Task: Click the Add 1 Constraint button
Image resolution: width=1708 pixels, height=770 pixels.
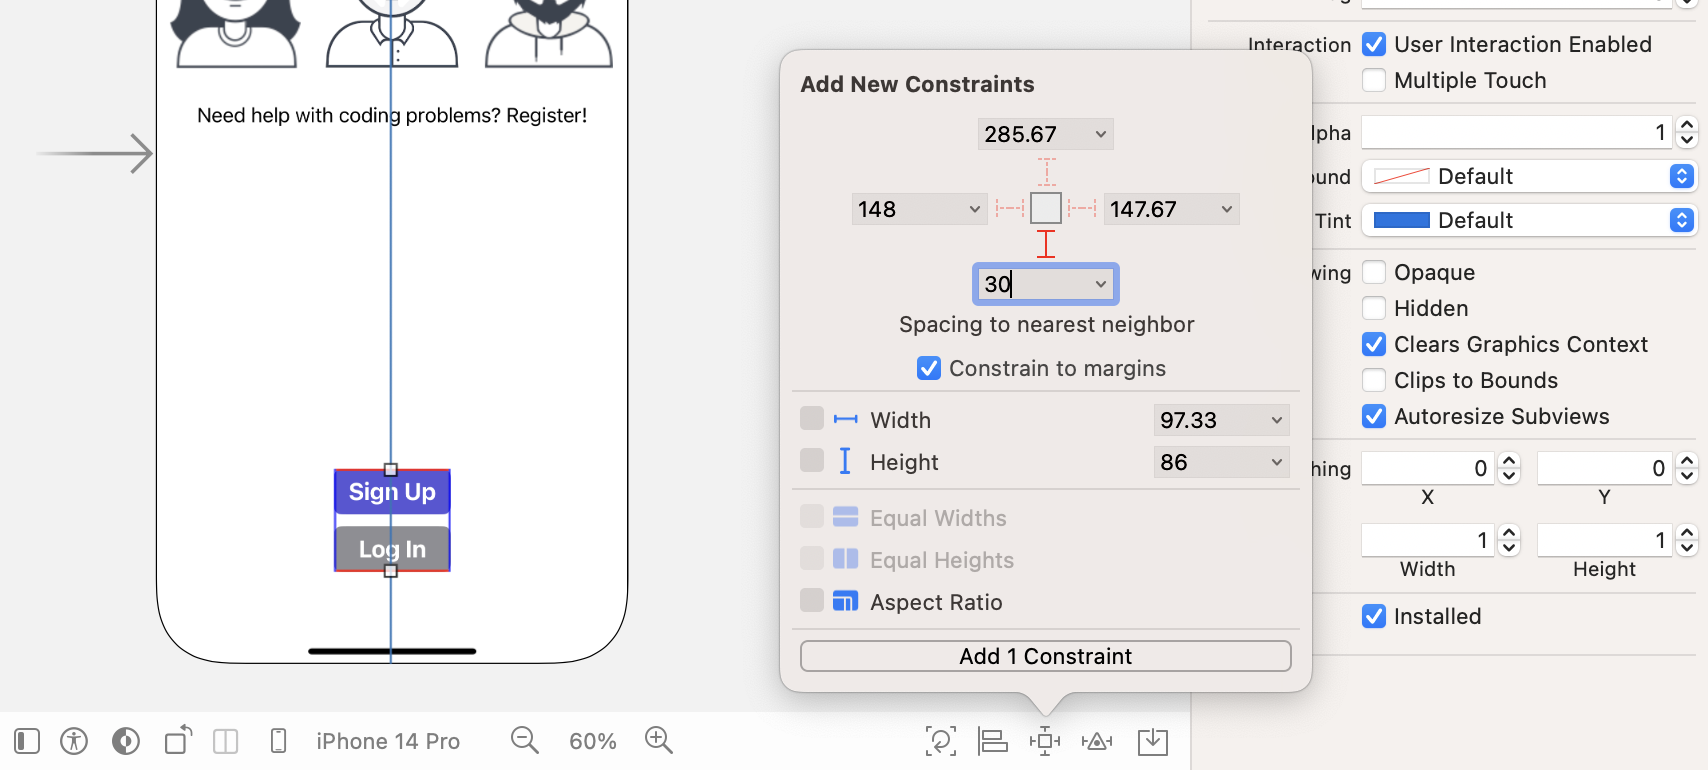Action: pos(1045,656)
